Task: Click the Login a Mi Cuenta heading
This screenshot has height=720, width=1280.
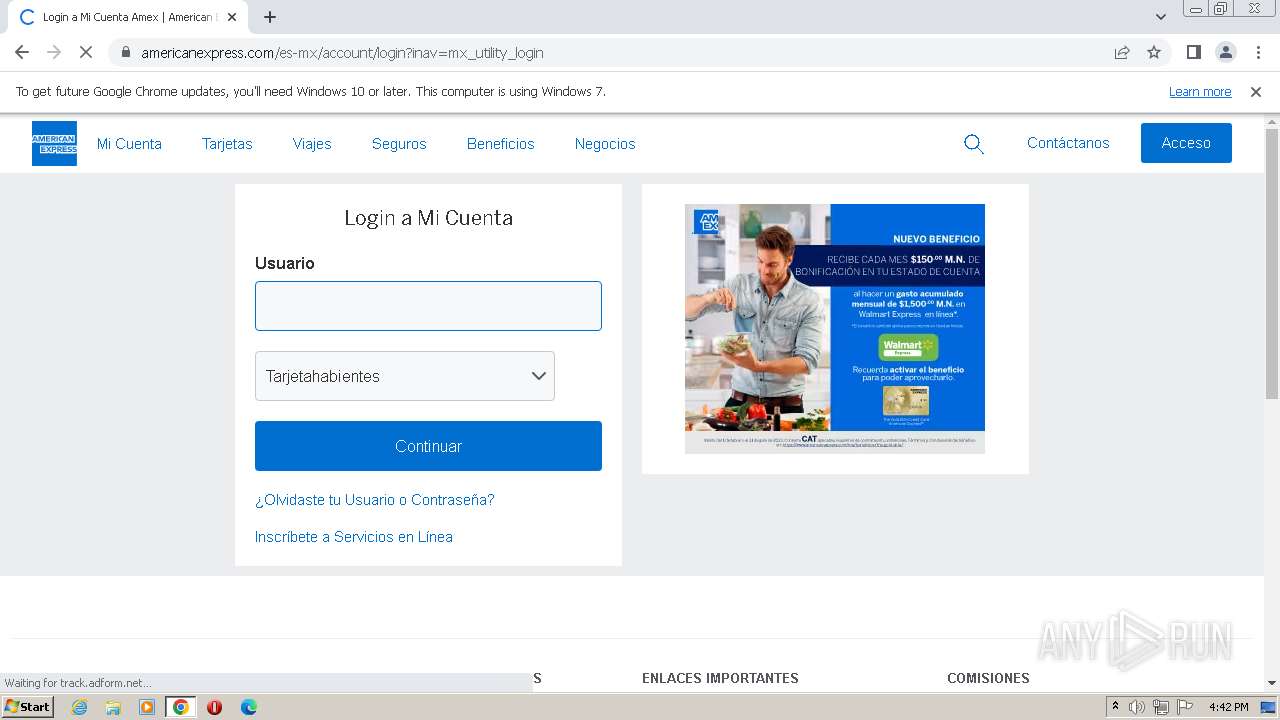Action: (428, 218)
